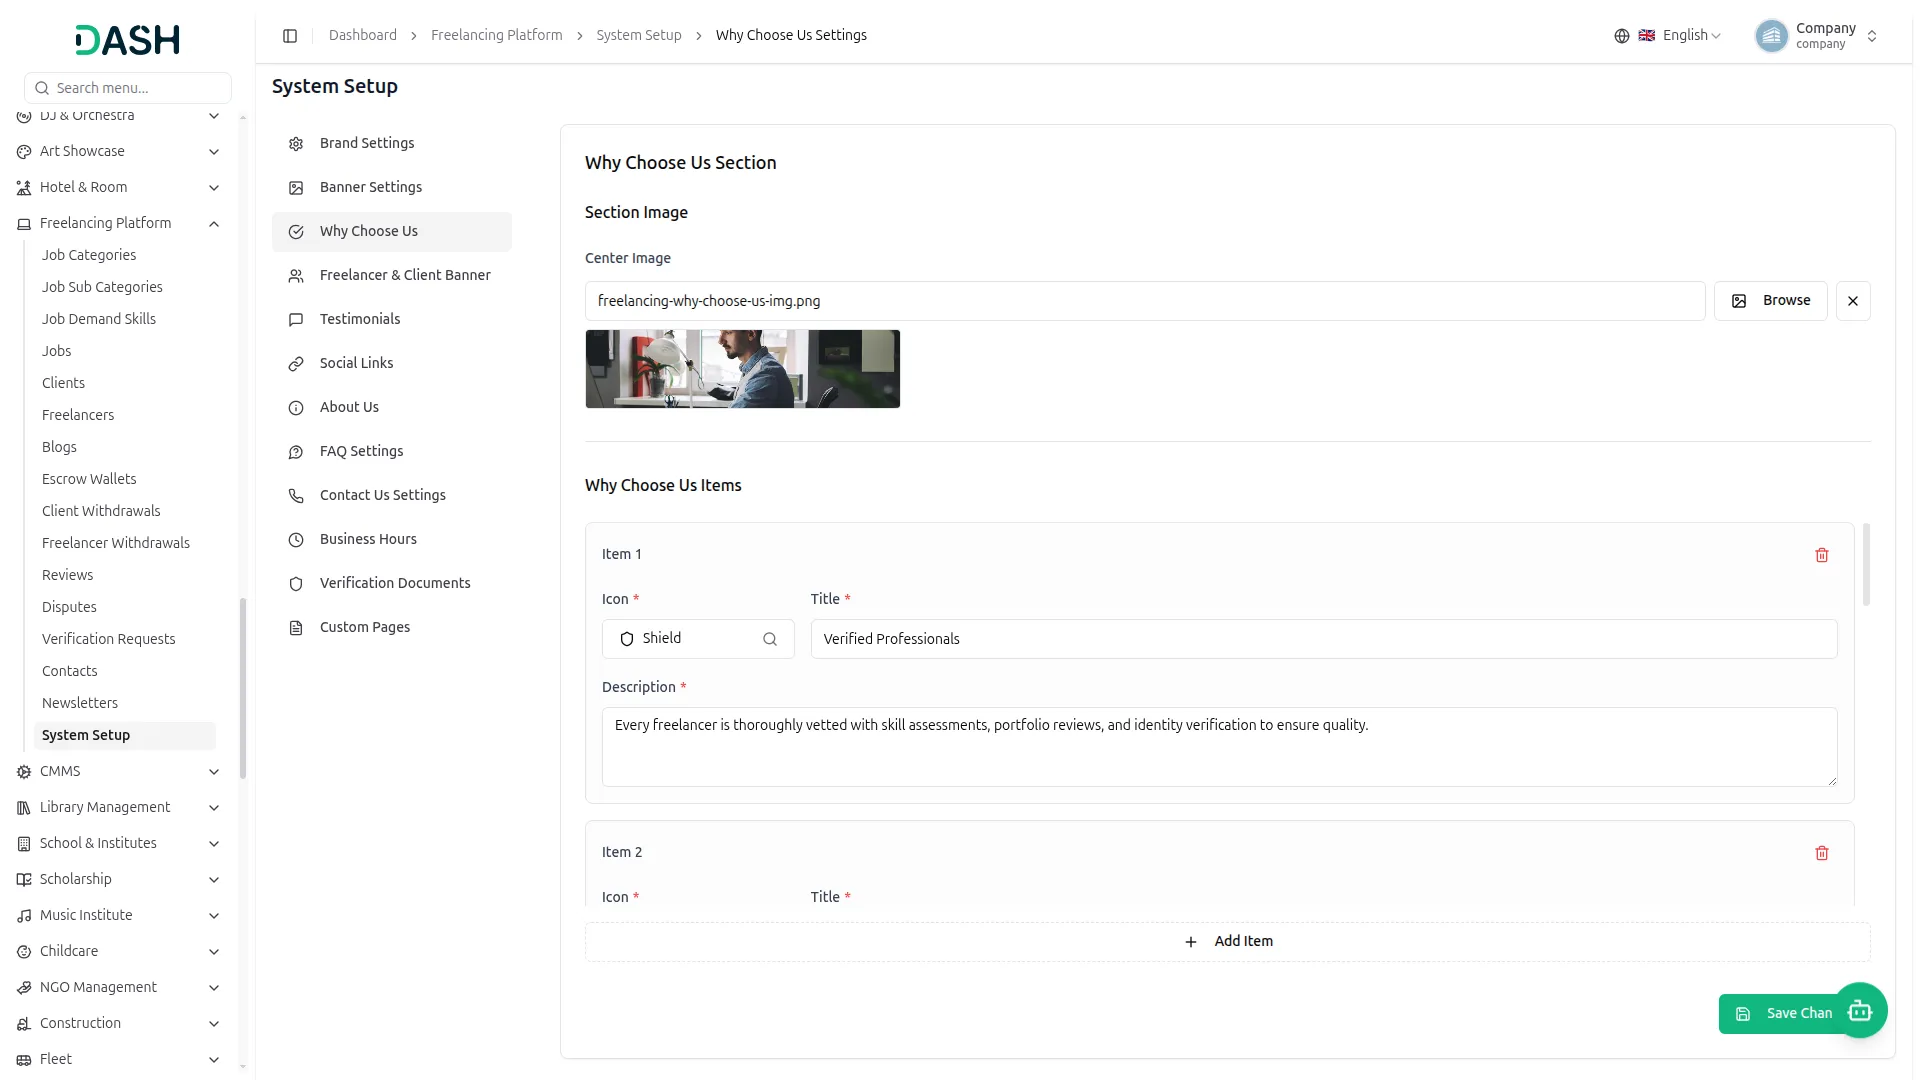Click Custom Pages document icon
1920x1080 pixels.
296,628
